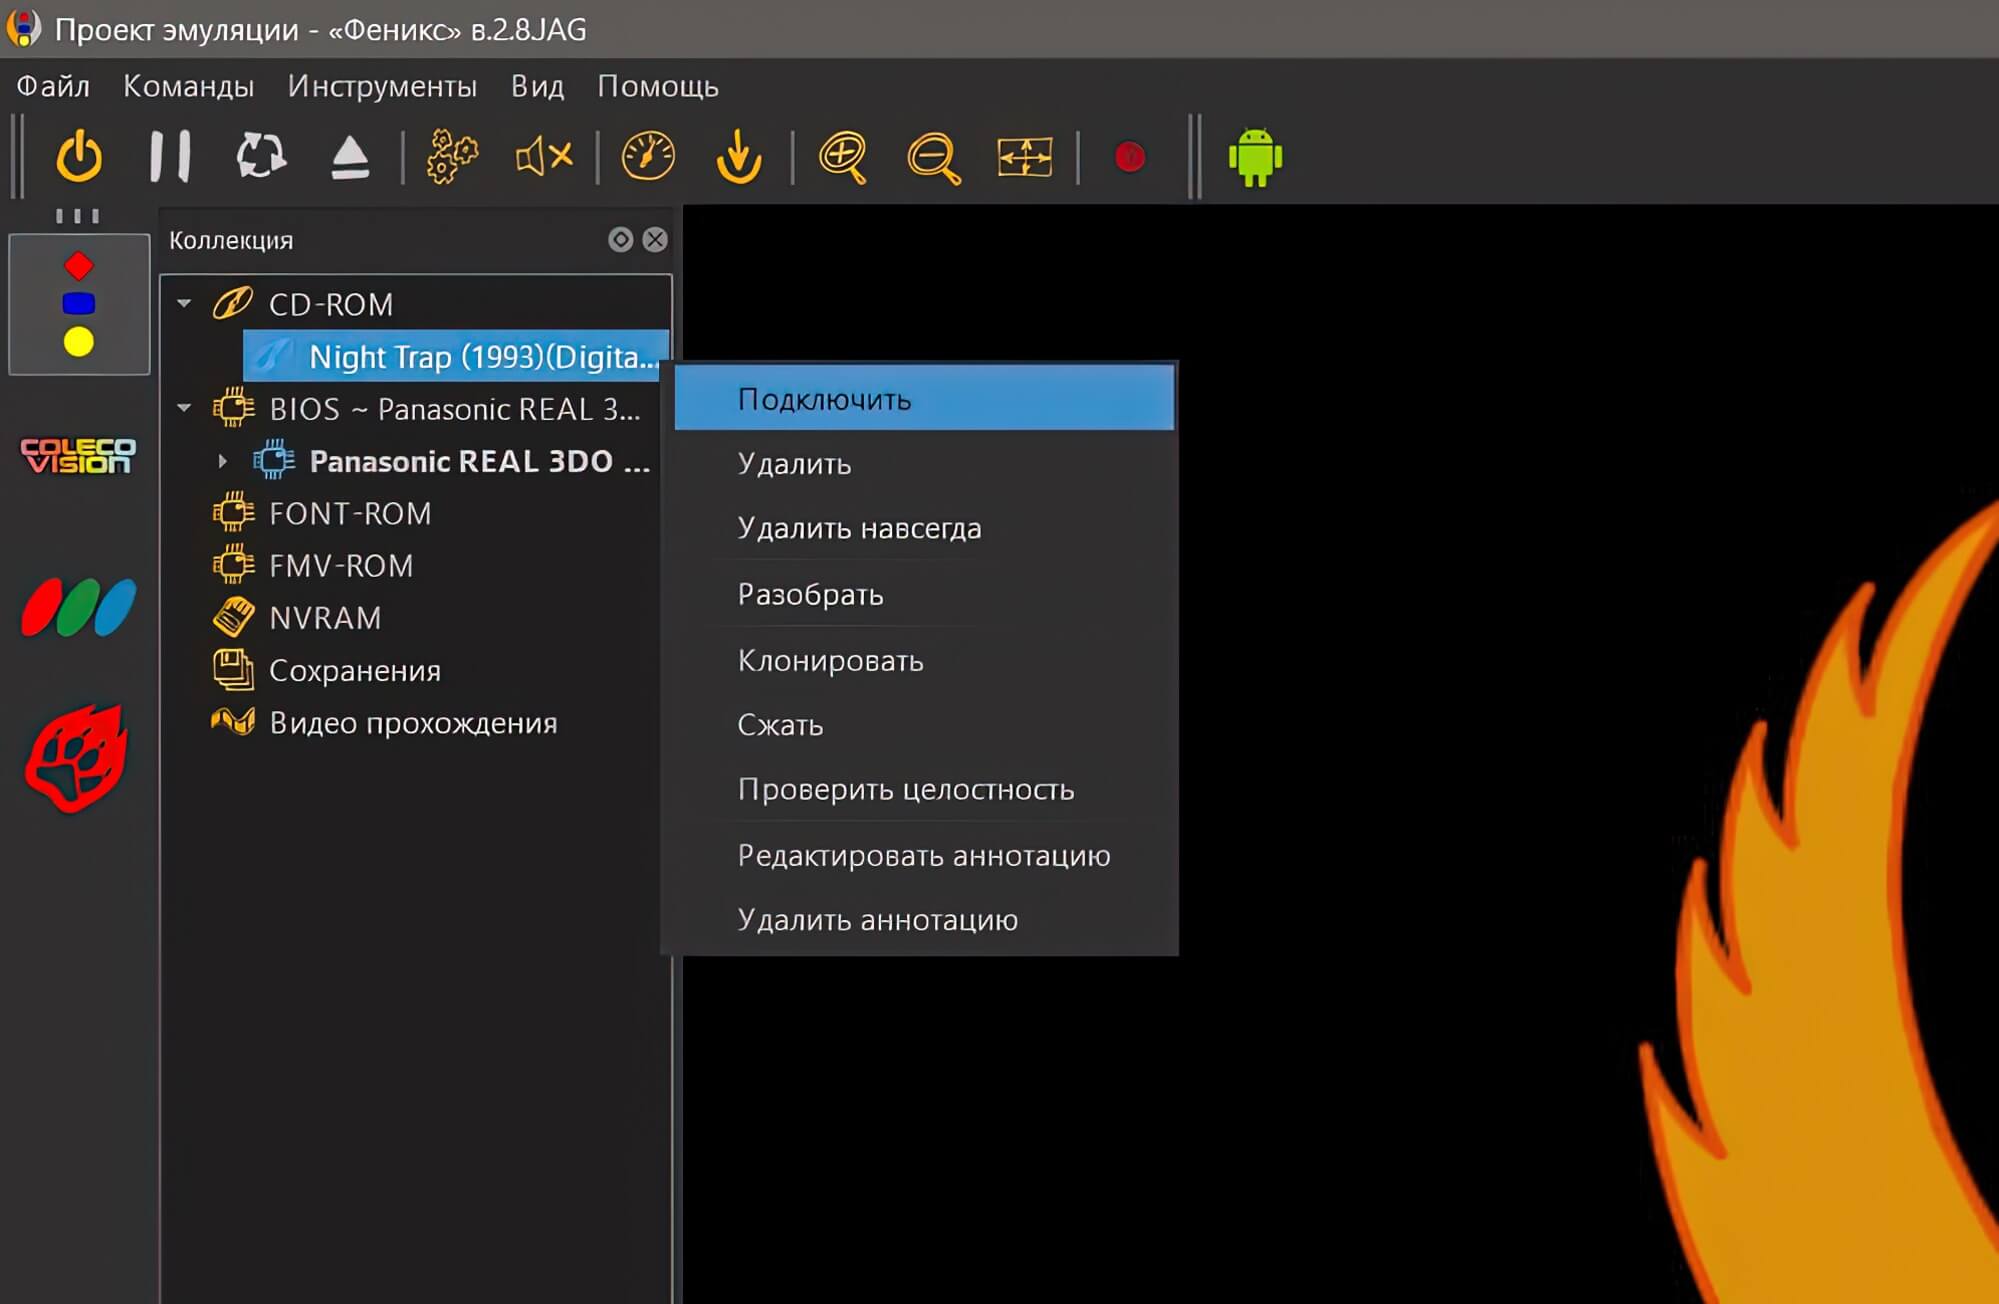Close the Коллекция panel
The height and width of the screenshot is (1304, 1999).
click(x=655, y=240)
